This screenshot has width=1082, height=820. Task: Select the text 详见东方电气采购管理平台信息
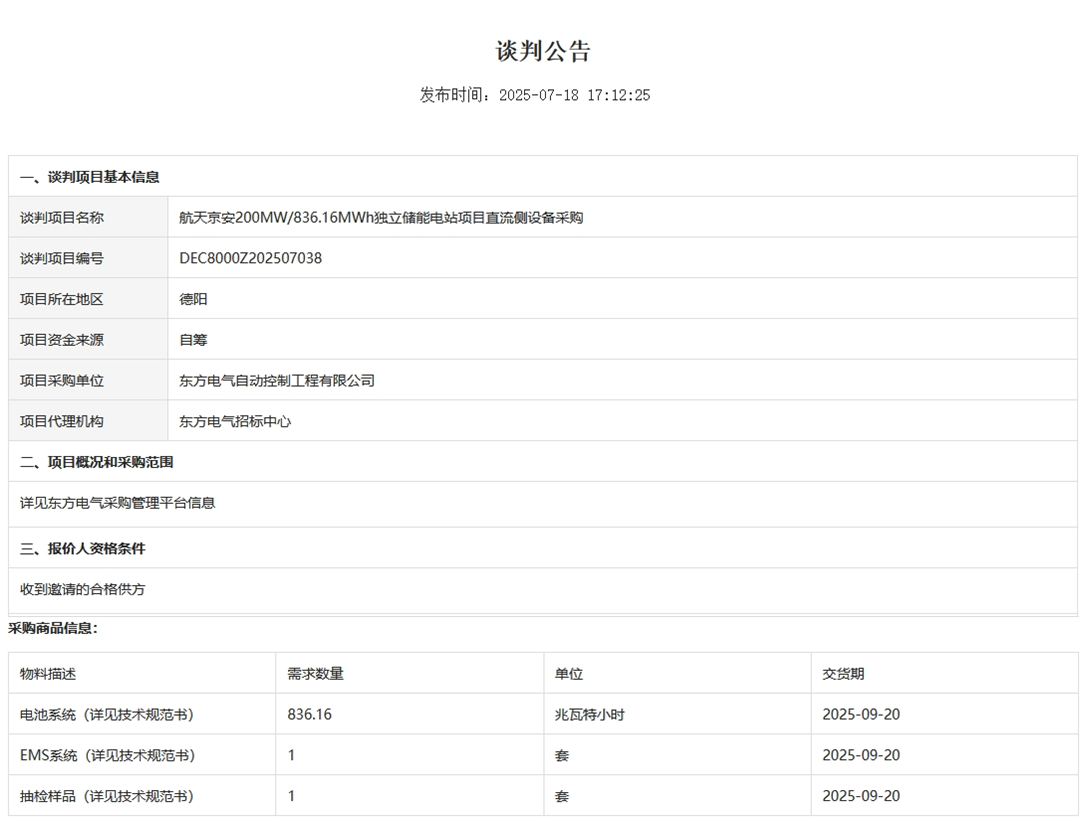117,503
